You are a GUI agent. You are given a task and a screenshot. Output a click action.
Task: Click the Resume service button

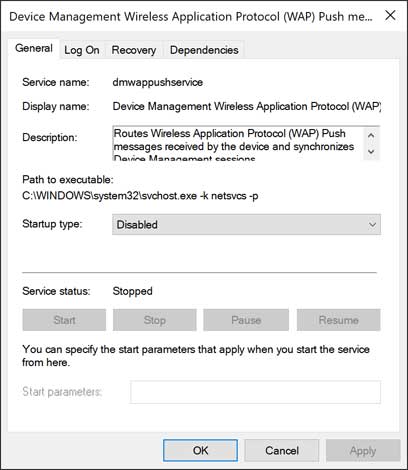[339, 320]
